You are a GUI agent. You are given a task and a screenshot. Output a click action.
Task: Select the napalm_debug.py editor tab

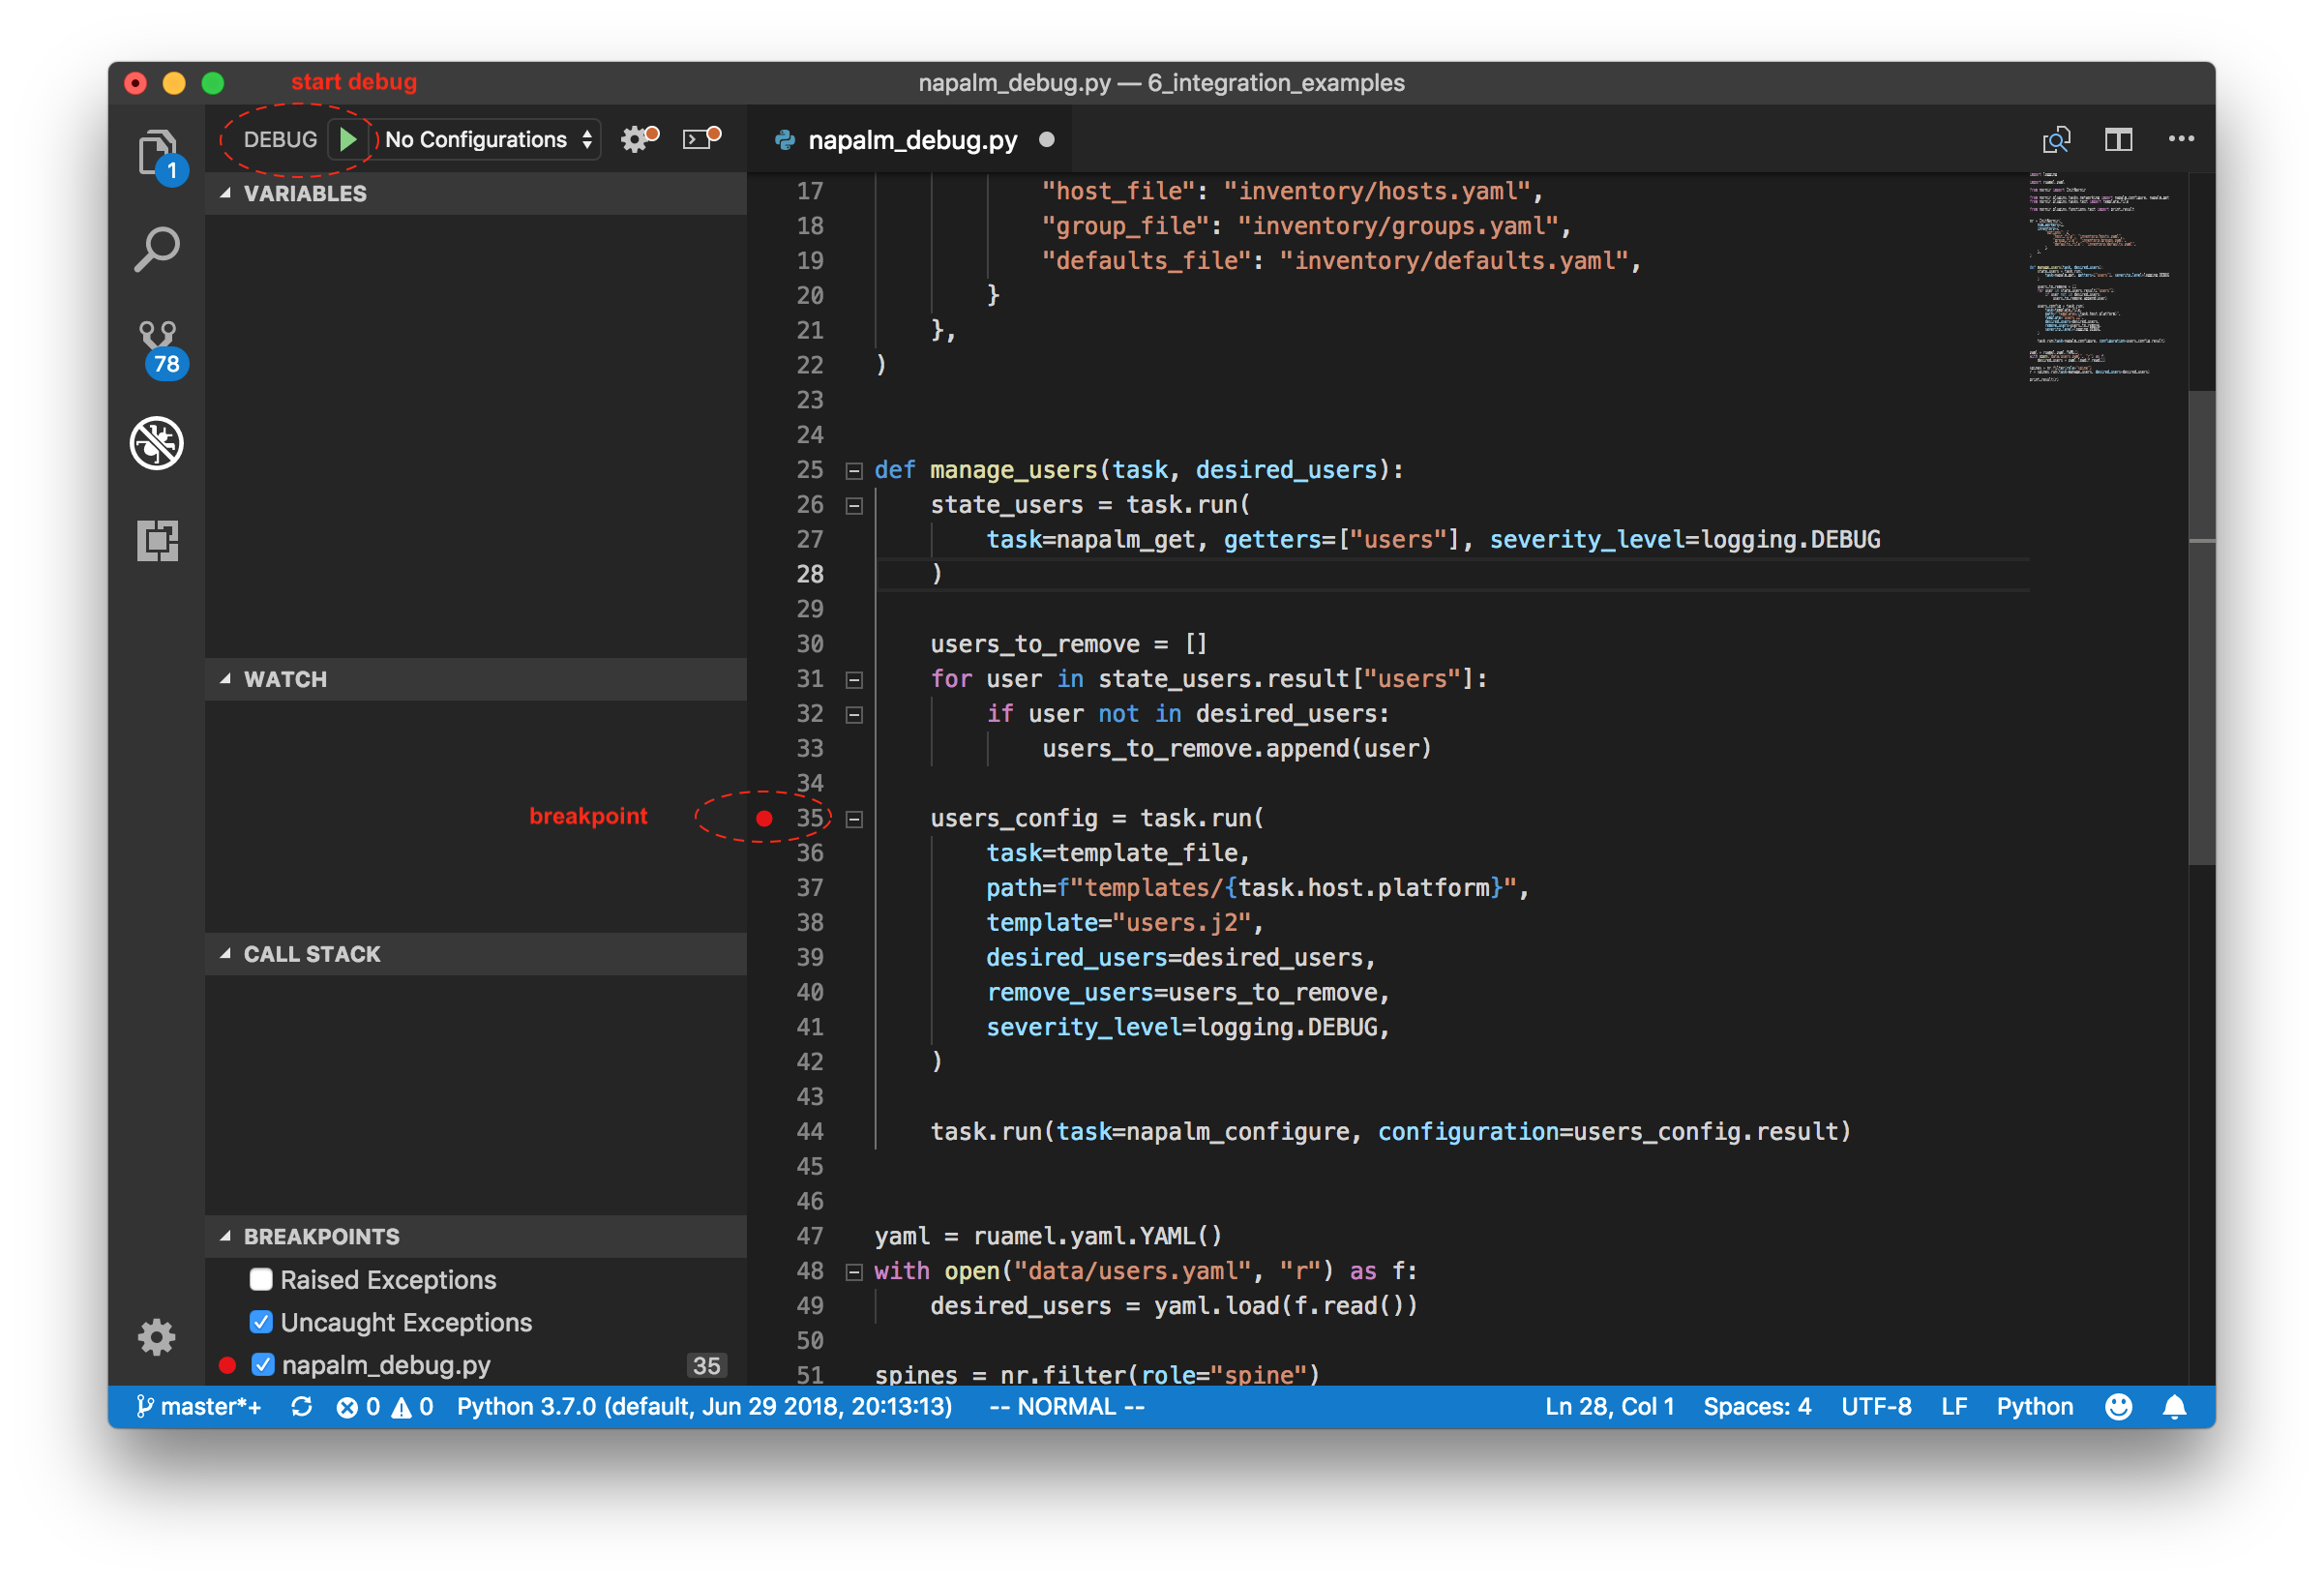909,139
